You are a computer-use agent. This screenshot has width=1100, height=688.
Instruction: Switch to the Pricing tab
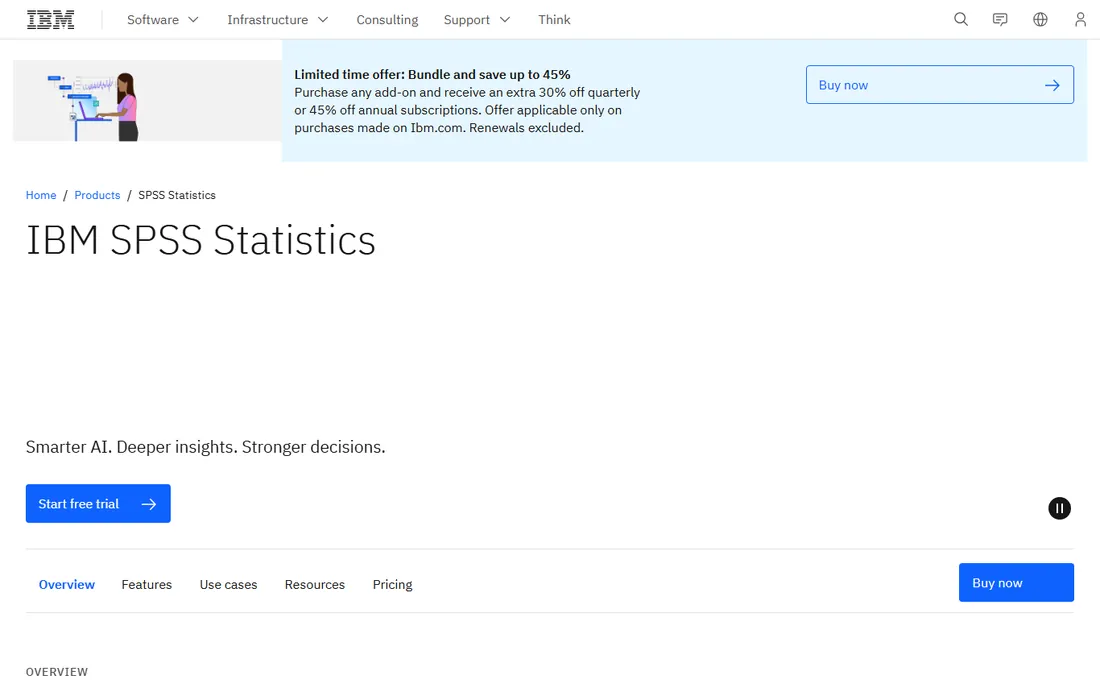pyautogui.click(x=393, y=584)
